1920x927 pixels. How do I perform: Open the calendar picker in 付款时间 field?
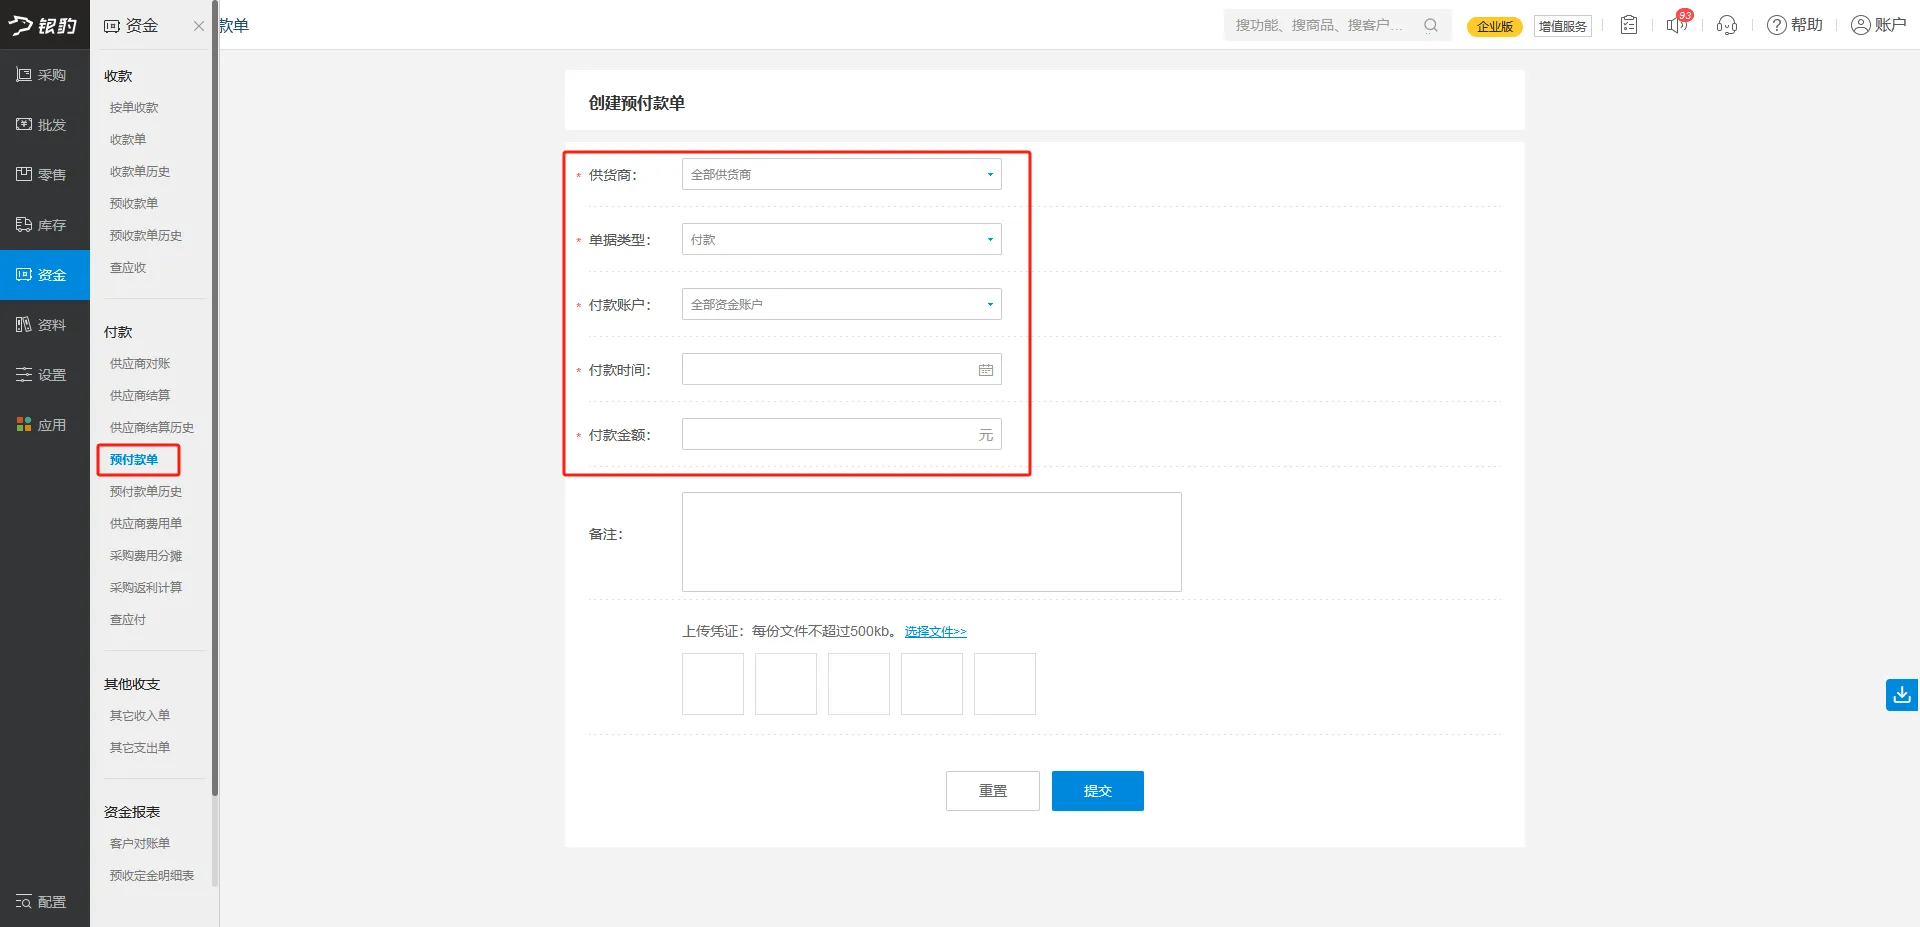tap(985, 370)
